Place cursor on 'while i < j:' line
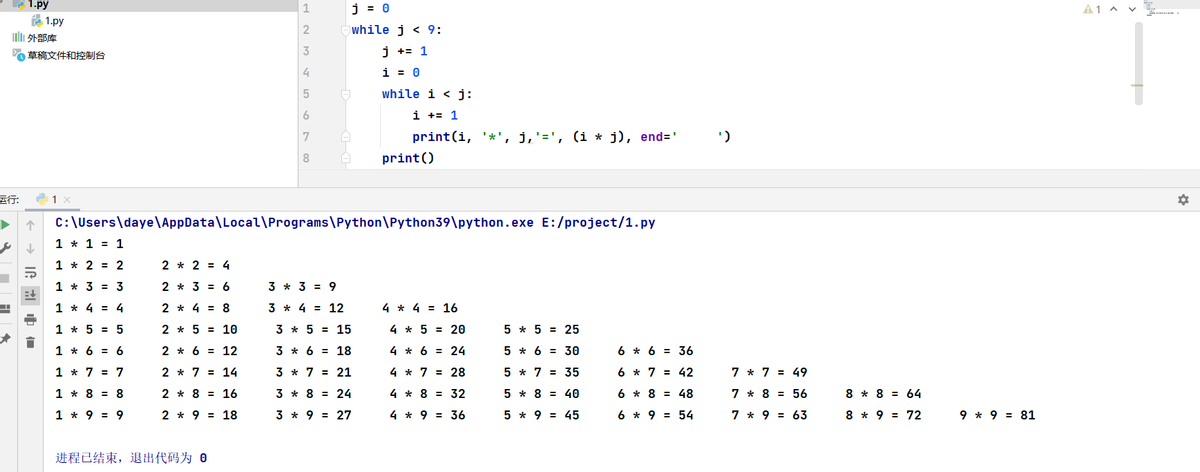Image resolution: width=1200 pixels, height=472 pixels. pos(427,94)
